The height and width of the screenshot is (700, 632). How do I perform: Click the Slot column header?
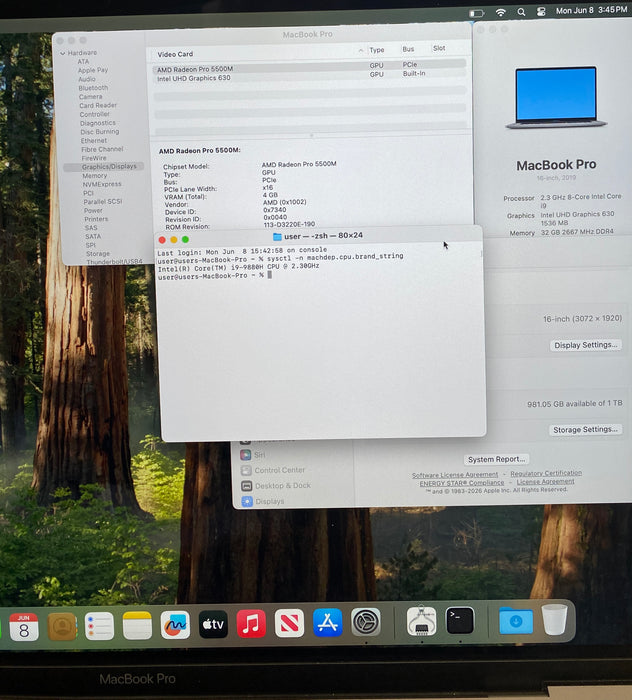pos(439,48)
